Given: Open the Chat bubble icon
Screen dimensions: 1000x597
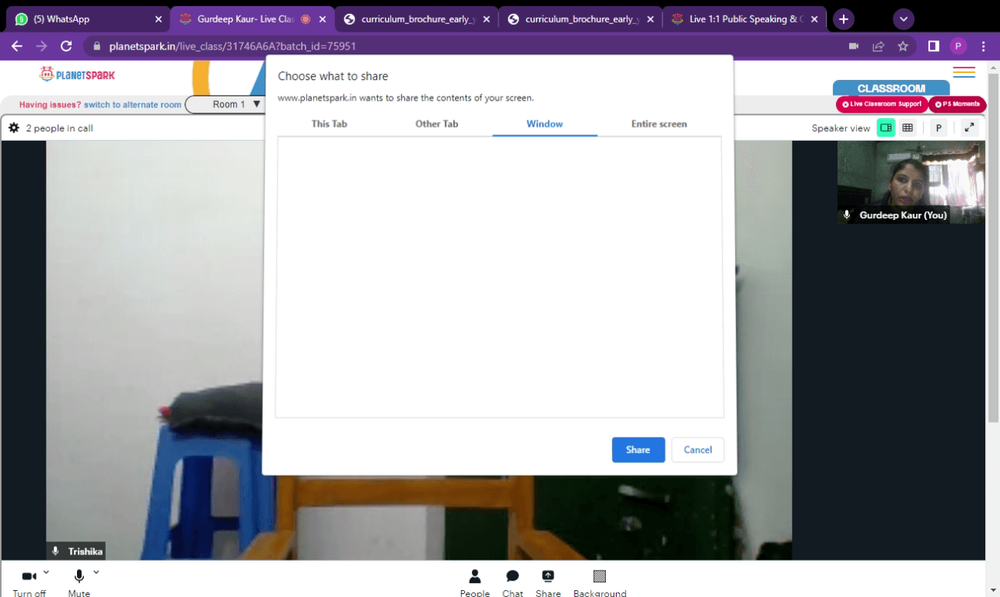Looking at the screenshot, I should (x=512, y=577).
